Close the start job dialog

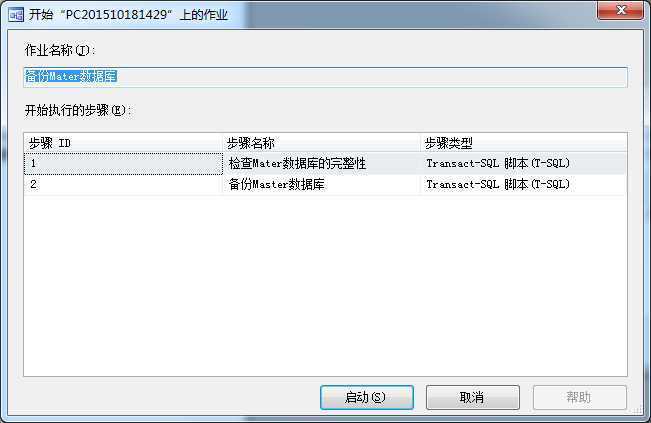621,10
